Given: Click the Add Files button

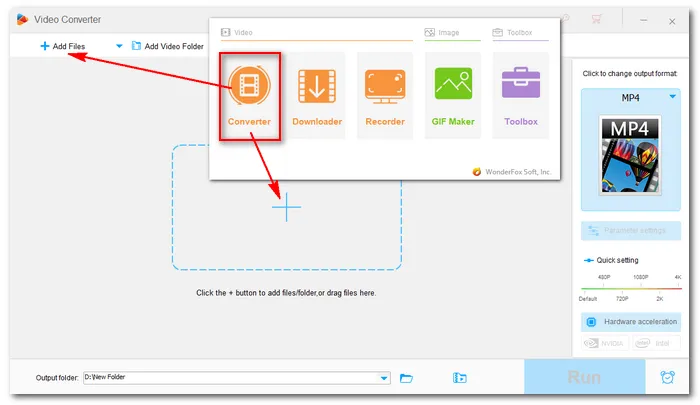Looking at the screenshot, I should click(x=63, y=46).
